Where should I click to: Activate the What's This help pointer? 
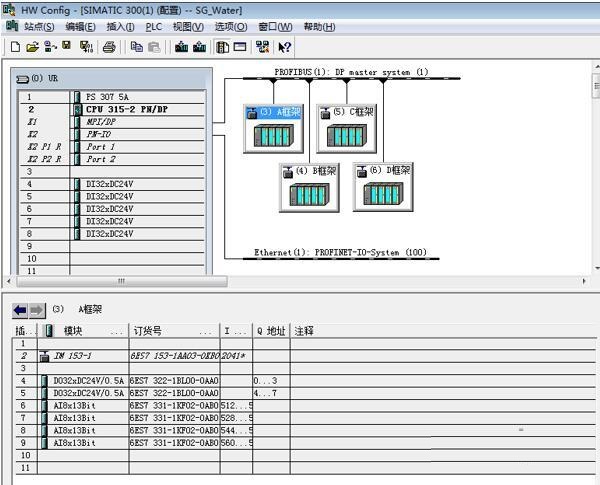(285, 47)
